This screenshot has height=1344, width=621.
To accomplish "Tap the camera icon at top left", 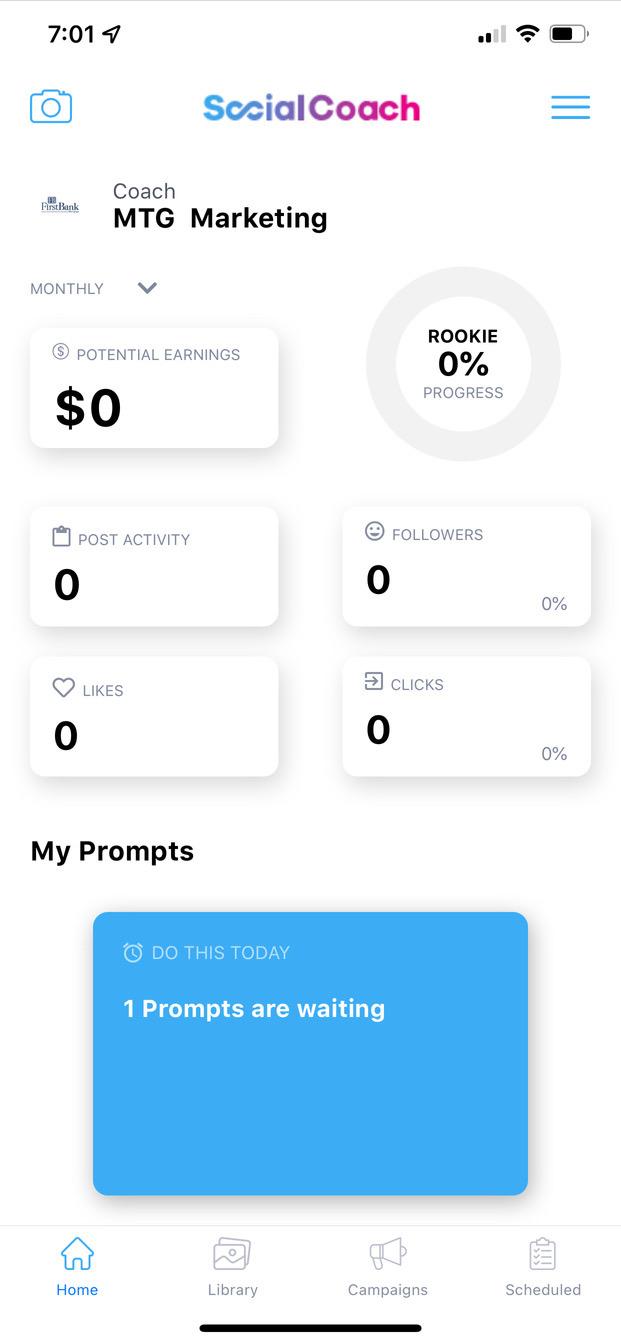I will click(51, 107).
